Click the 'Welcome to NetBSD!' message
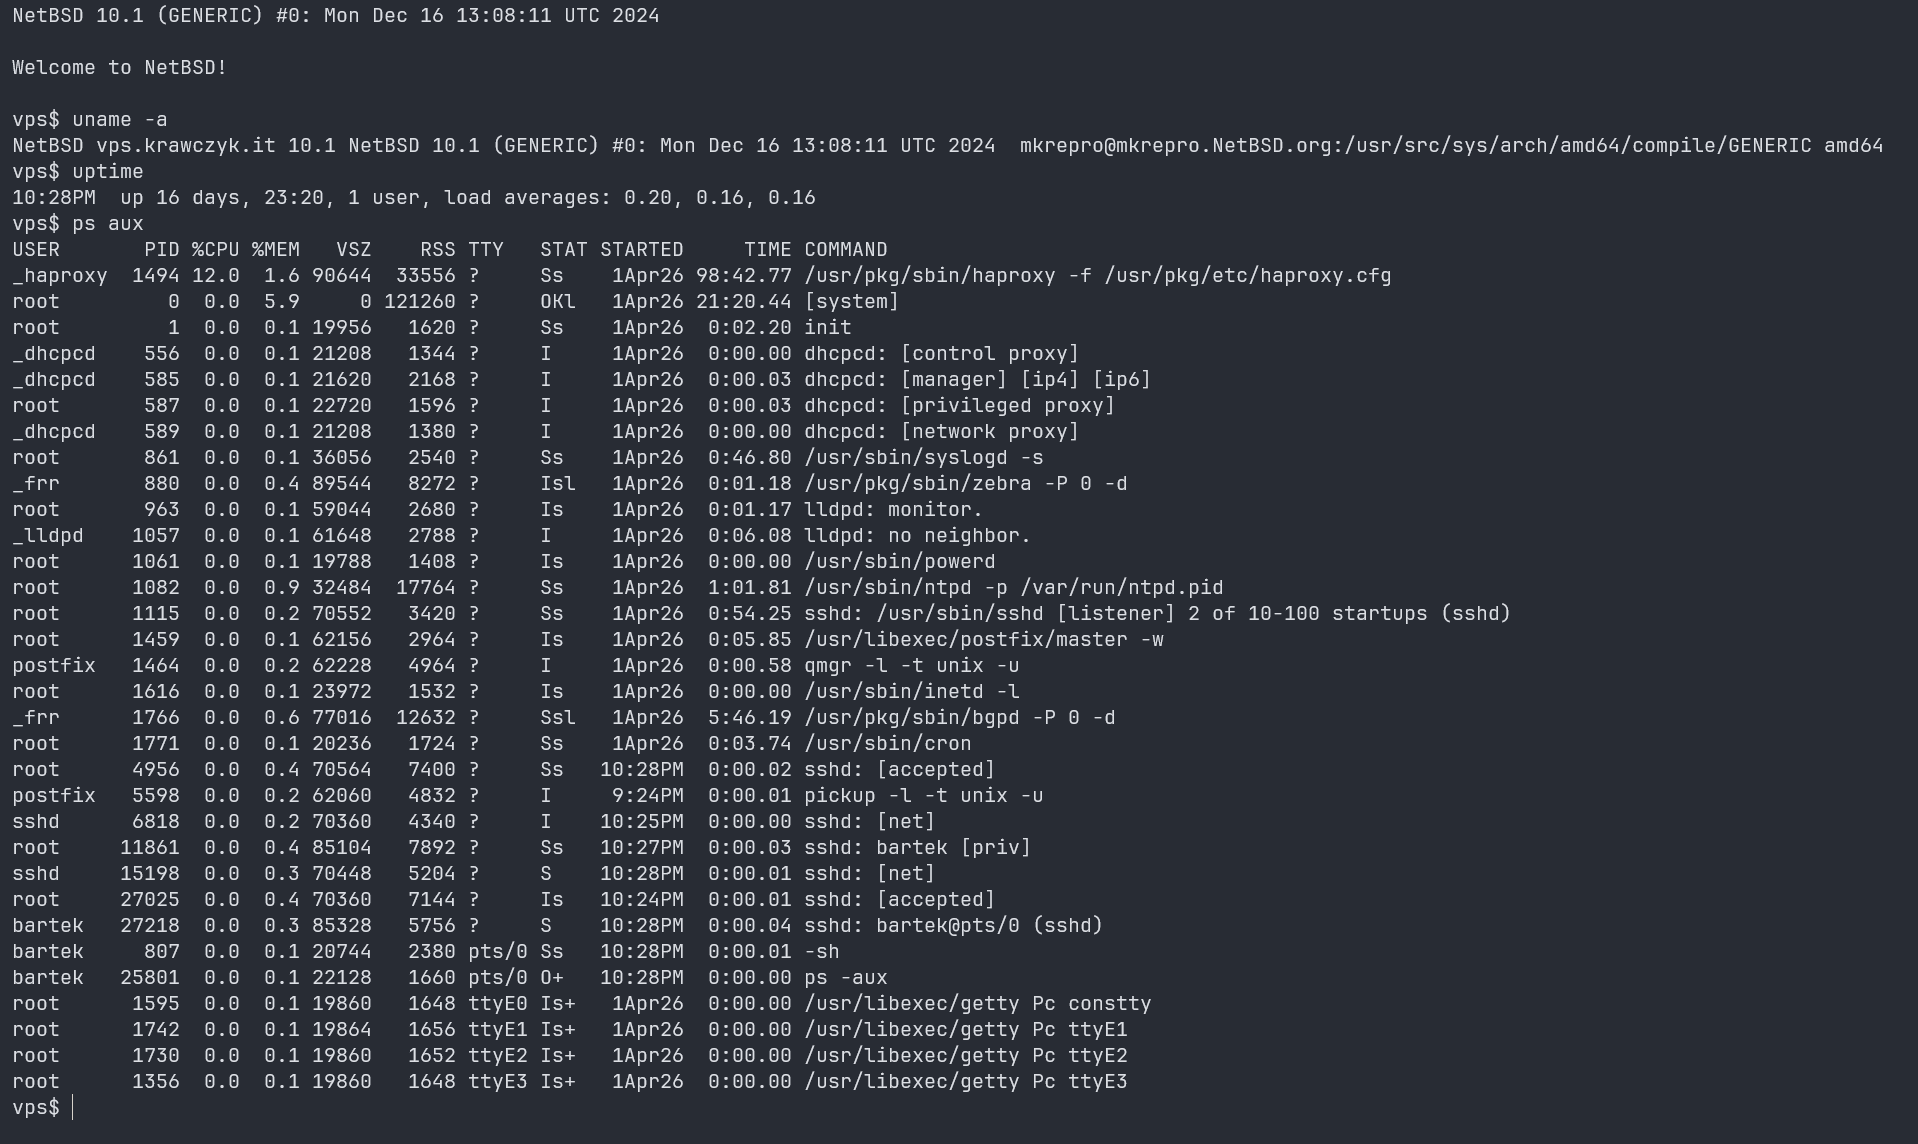The width and height of the screenshot is (1918, 1144). click(119, 67)
